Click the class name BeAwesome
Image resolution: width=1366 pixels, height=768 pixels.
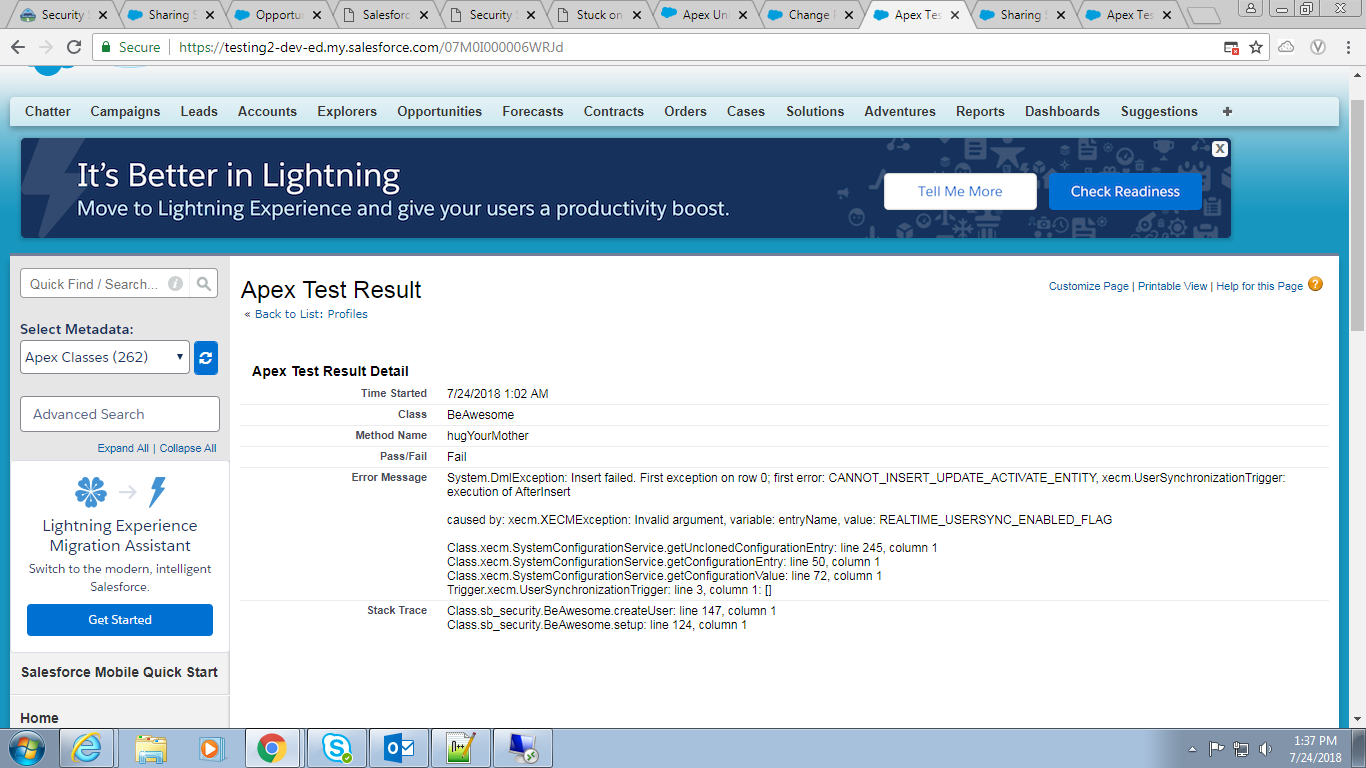coord(481,414)
